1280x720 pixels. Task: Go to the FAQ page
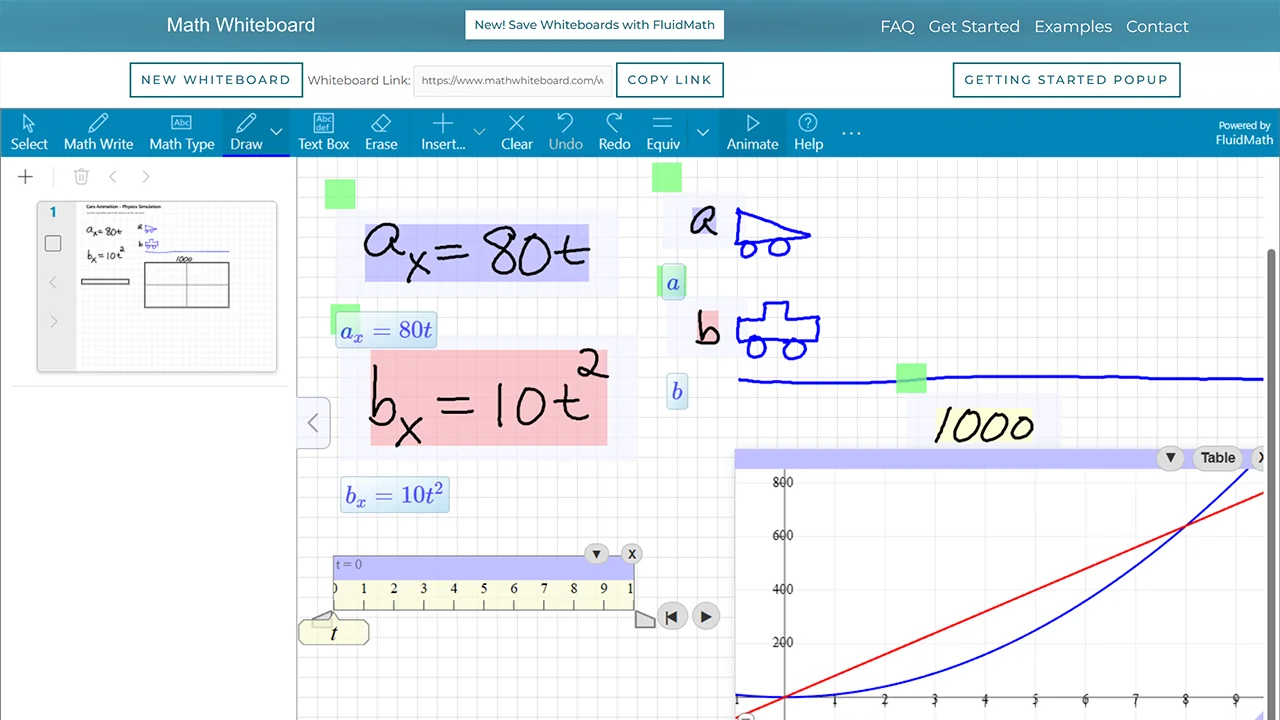pos(897,26)
